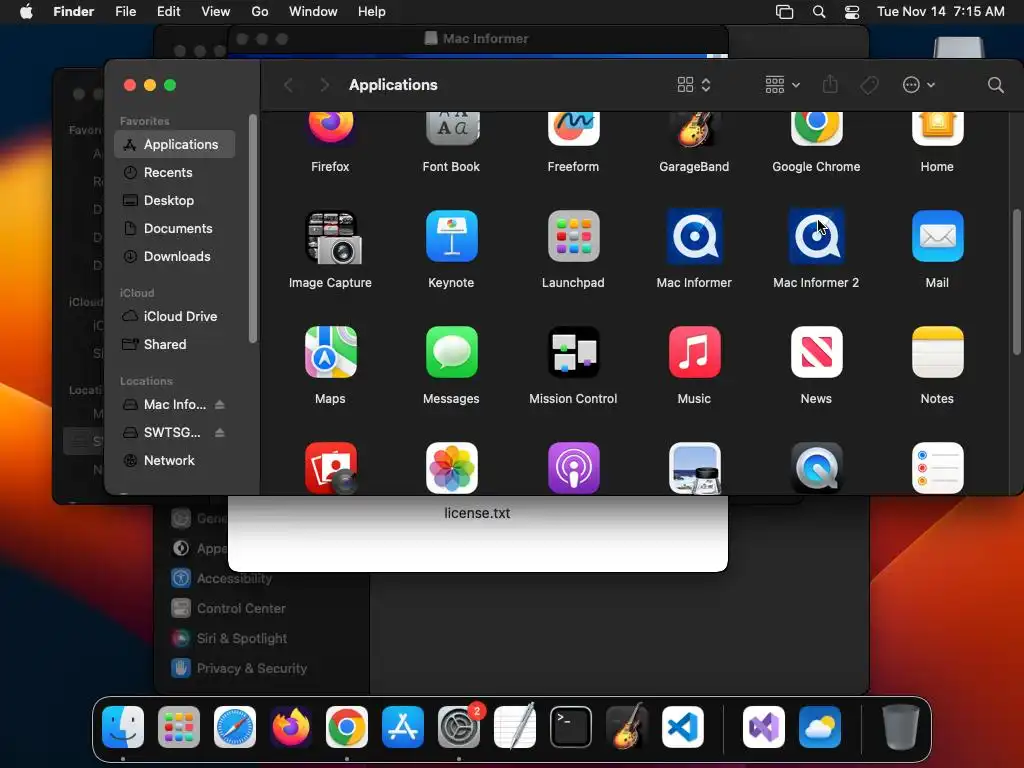Eject the SWTSG... volume
Screen dimensions: 1024x768
point(219,433)
